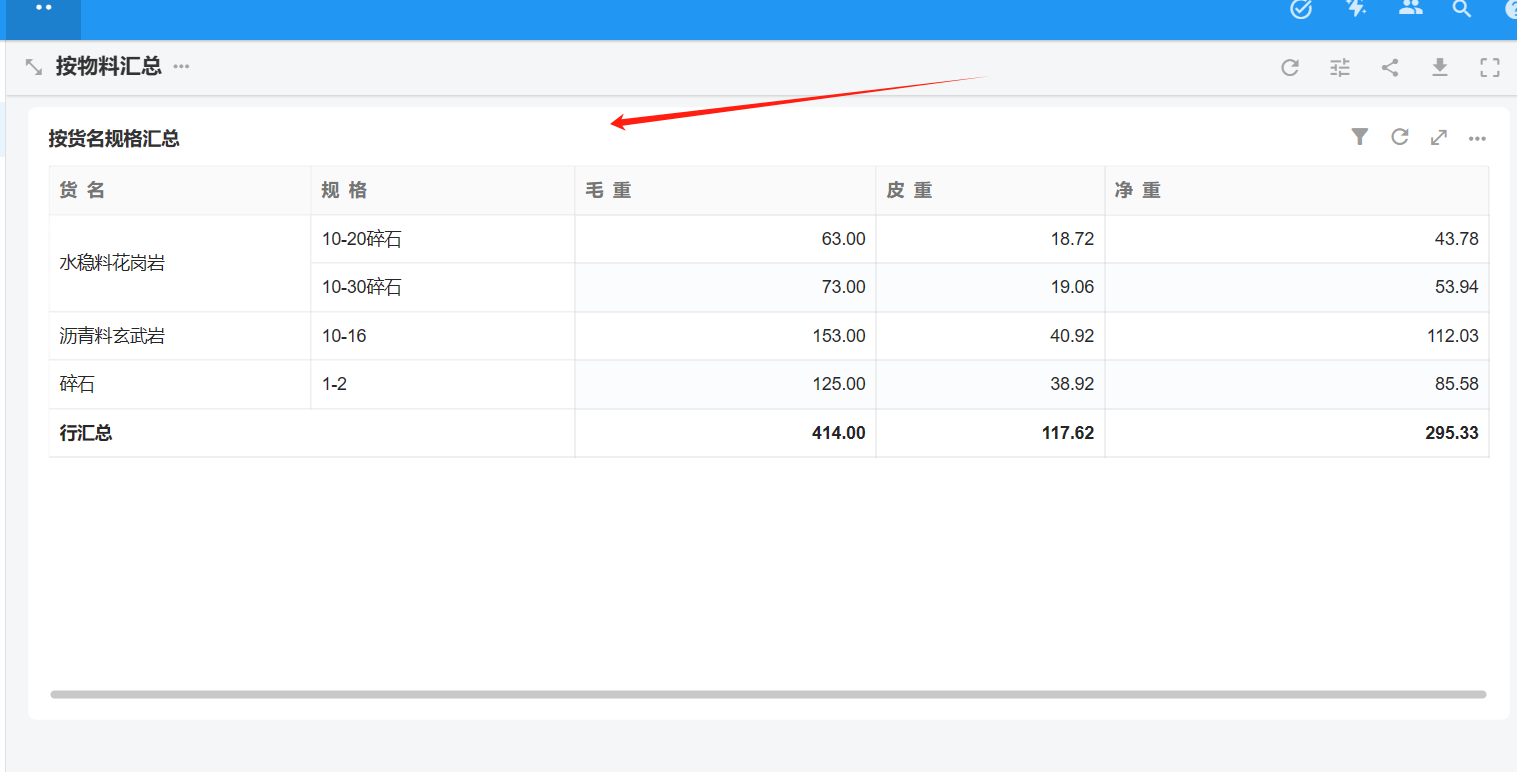Click the search magnifier icon in header
Viewport: 1517px width, 772px height.
[1462, 10]
